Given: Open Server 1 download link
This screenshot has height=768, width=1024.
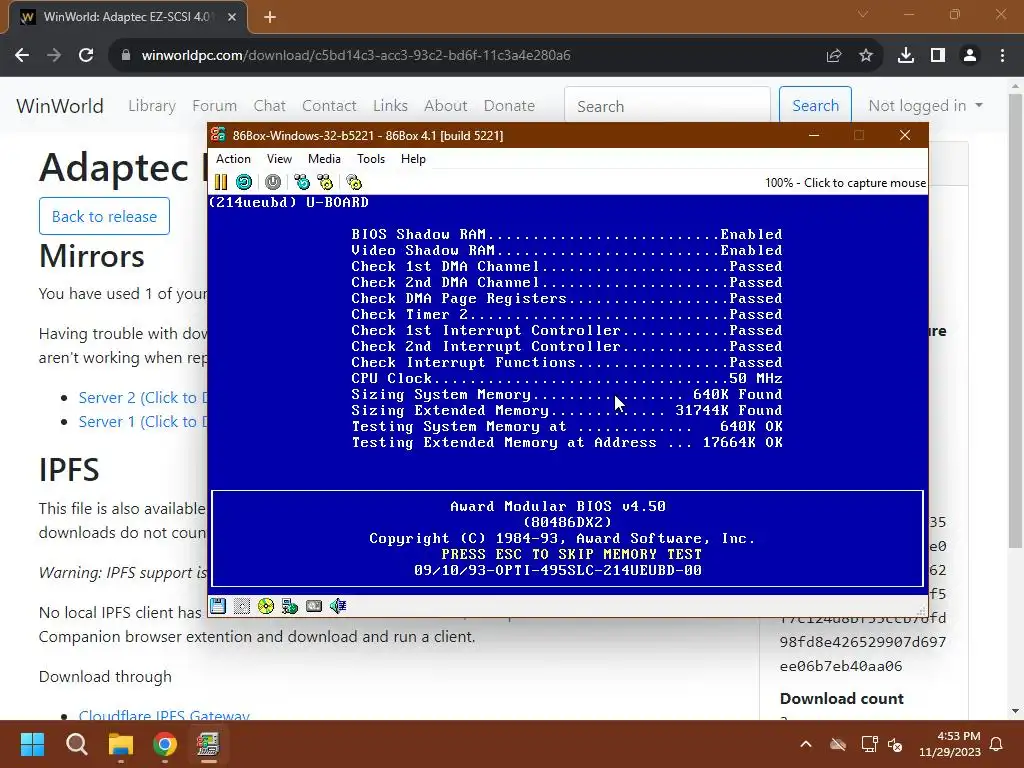Looking at the screenshot, I should pyautogui.click(x=143, y=422).
